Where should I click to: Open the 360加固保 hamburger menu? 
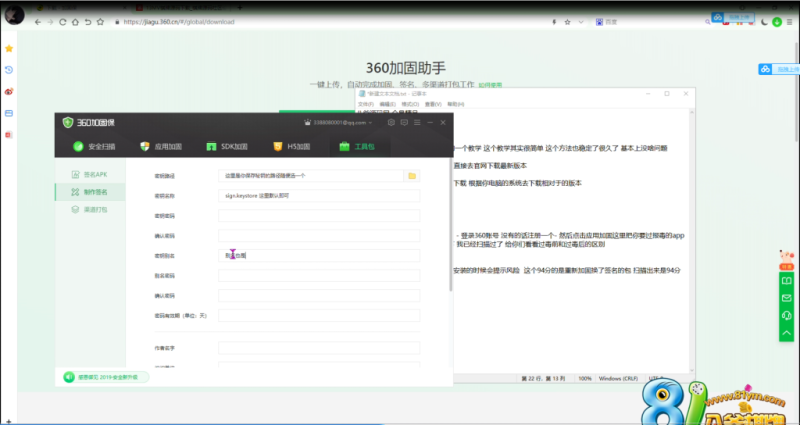click(417, 122)
